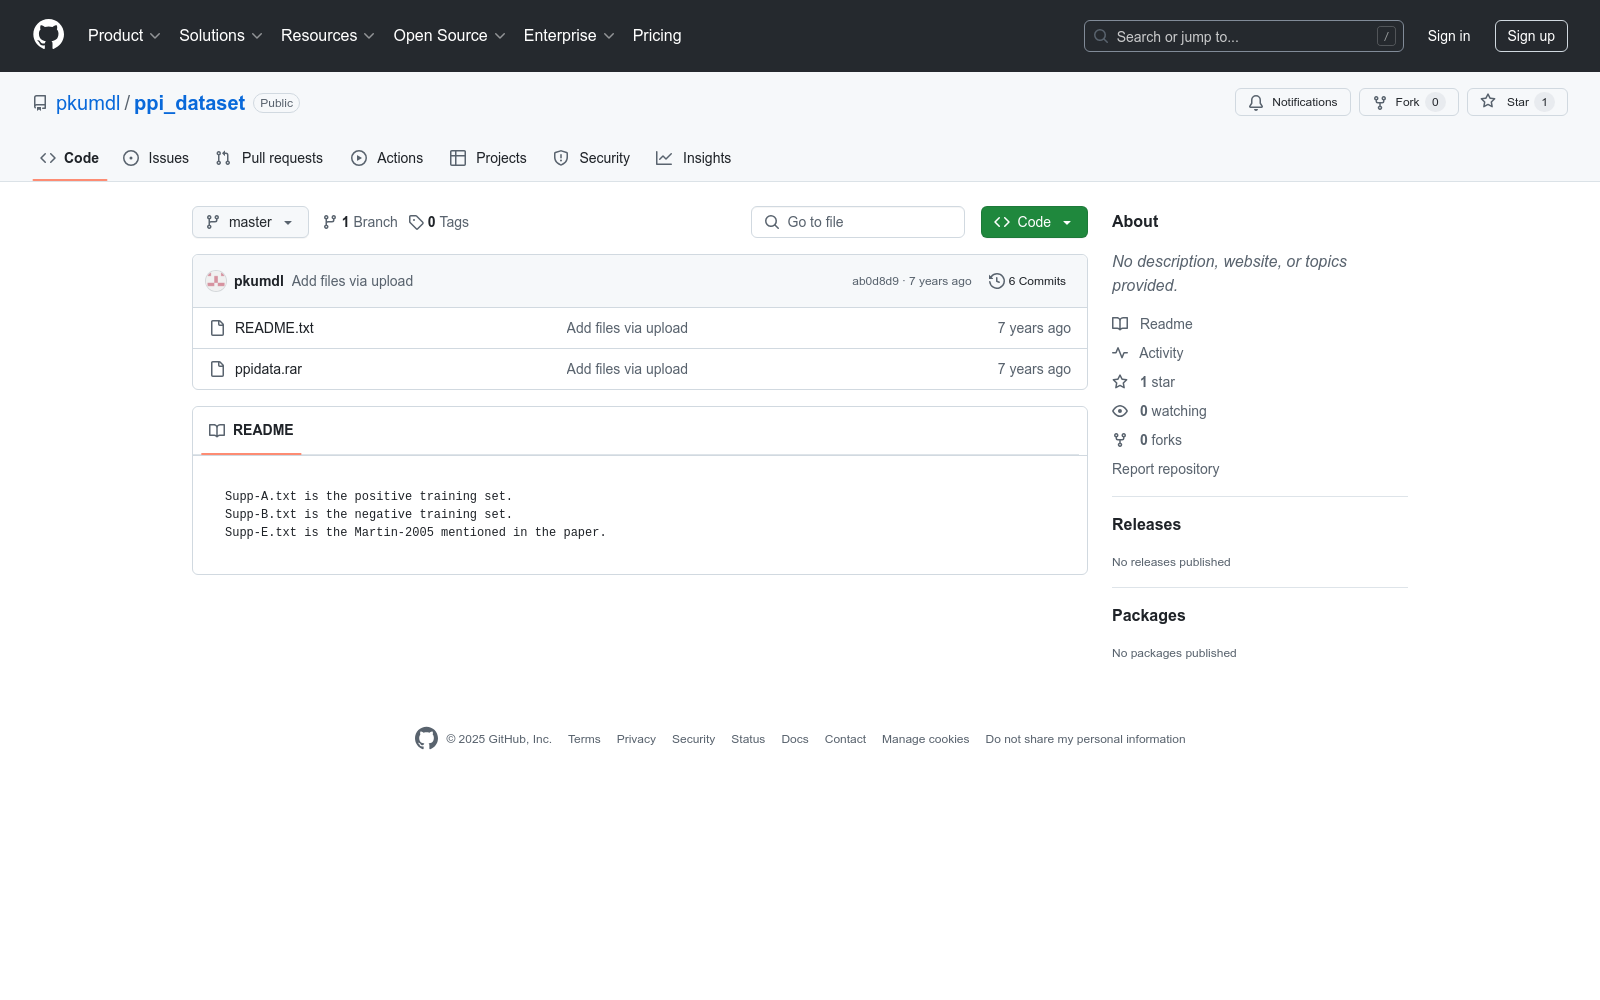
Task: Click the footer GitHub logo
Action: point(426,738)
